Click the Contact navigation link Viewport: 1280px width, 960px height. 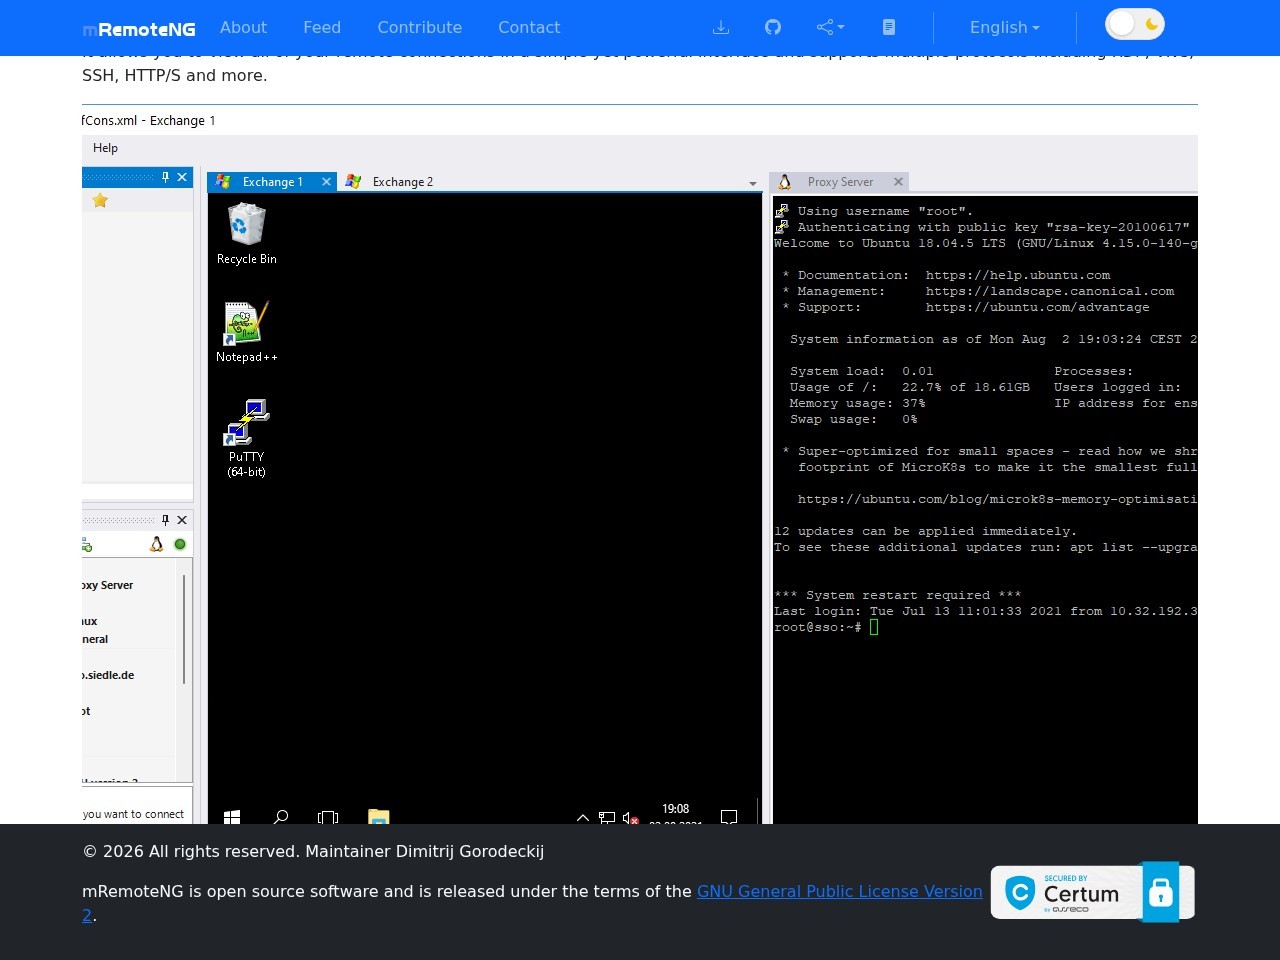(529, 27)
